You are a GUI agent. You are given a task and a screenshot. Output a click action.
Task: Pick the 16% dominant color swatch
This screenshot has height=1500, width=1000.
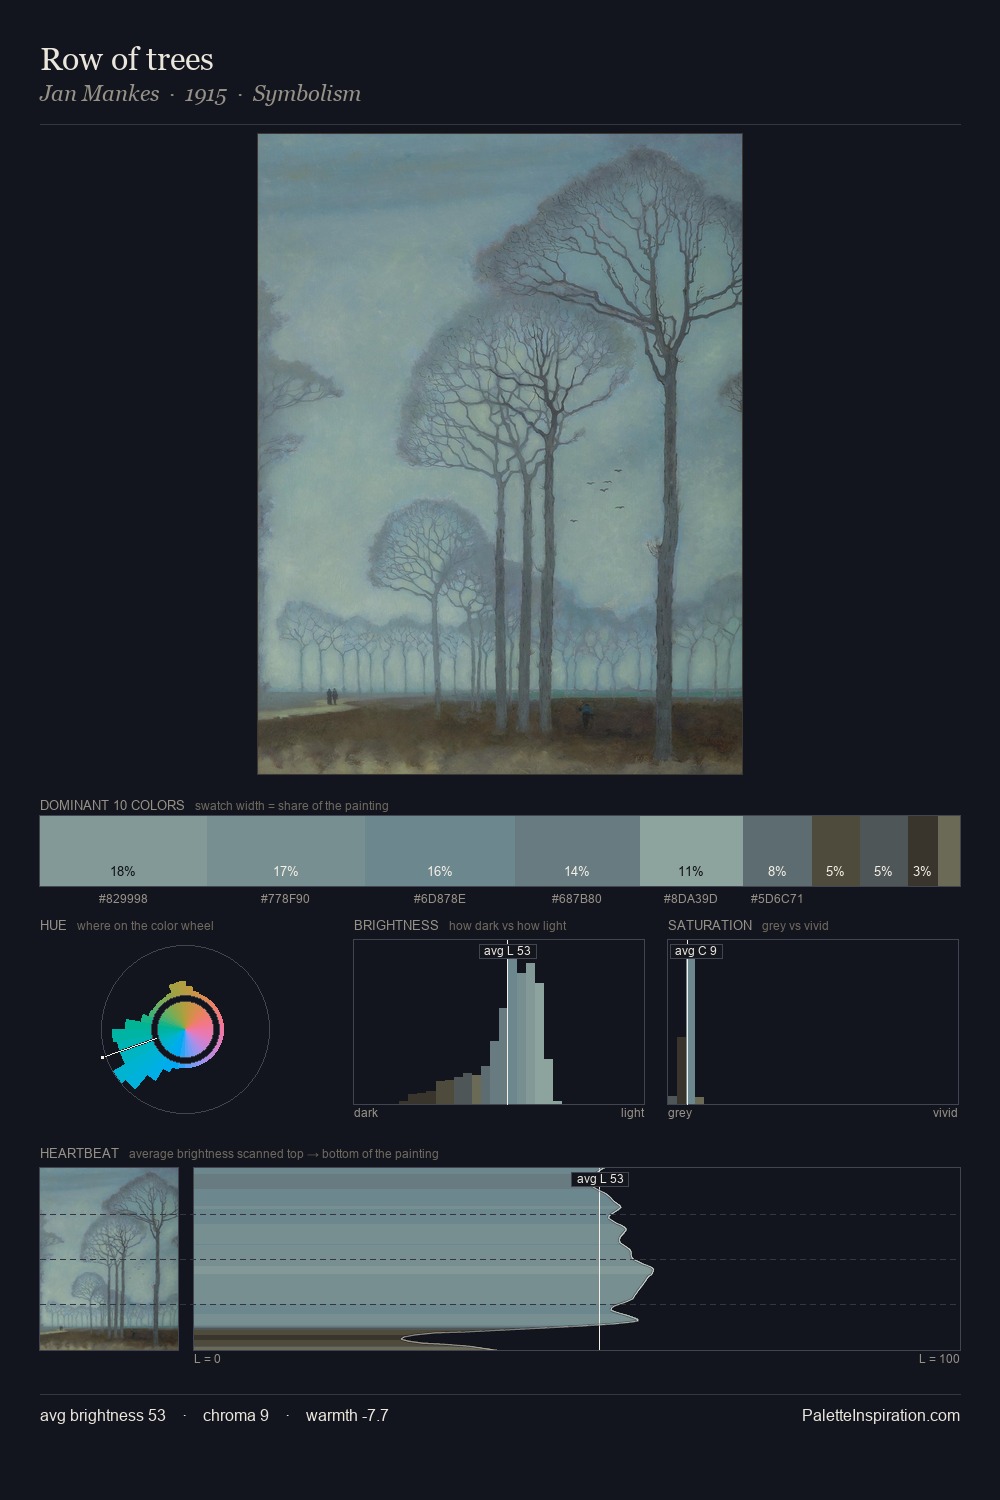pos(440,851)
